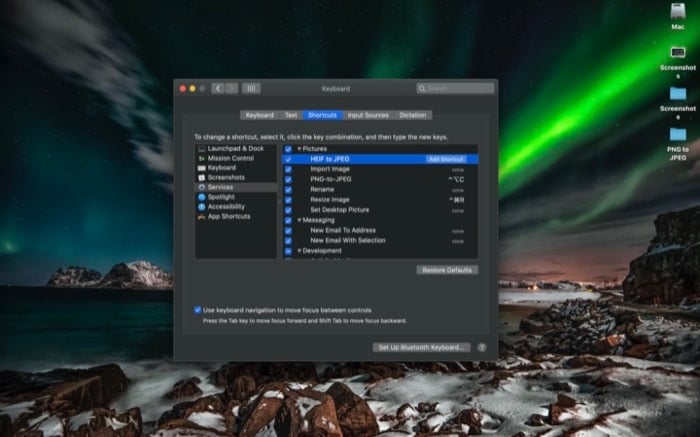Image resolution: width=700 pixels, height=437 pixels.
Task: Show all preferences grid button
Action: (251, 88)
